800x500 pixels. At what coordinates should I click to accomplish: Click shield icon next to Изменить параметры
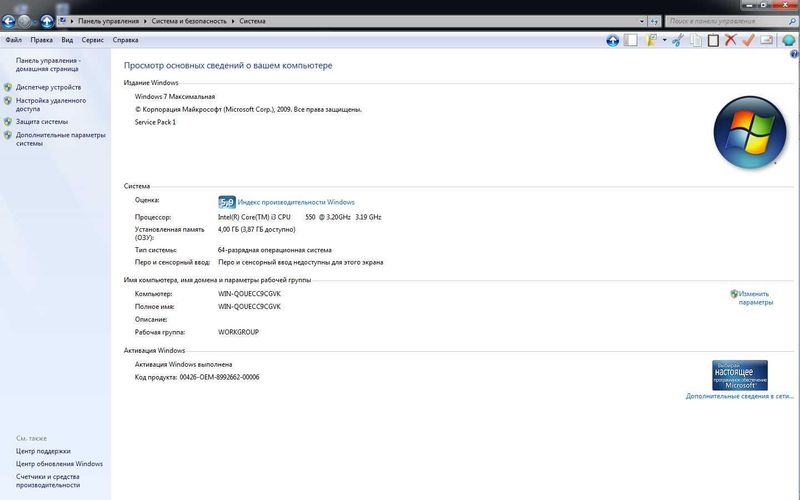(734, 294)
